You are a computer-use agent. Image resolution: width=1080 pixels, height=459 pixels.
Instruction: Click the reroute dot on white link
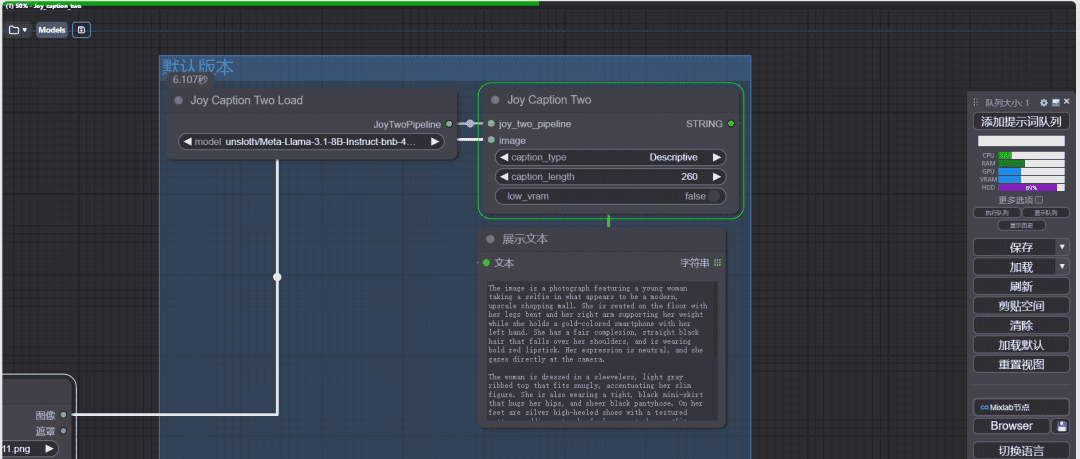click(x=278, y=277)
